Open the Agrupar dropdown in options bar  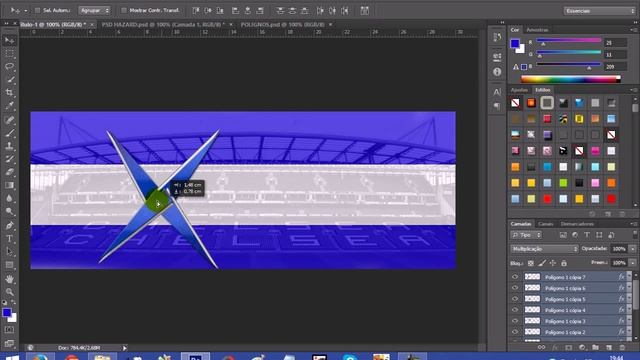click(94, 10)
